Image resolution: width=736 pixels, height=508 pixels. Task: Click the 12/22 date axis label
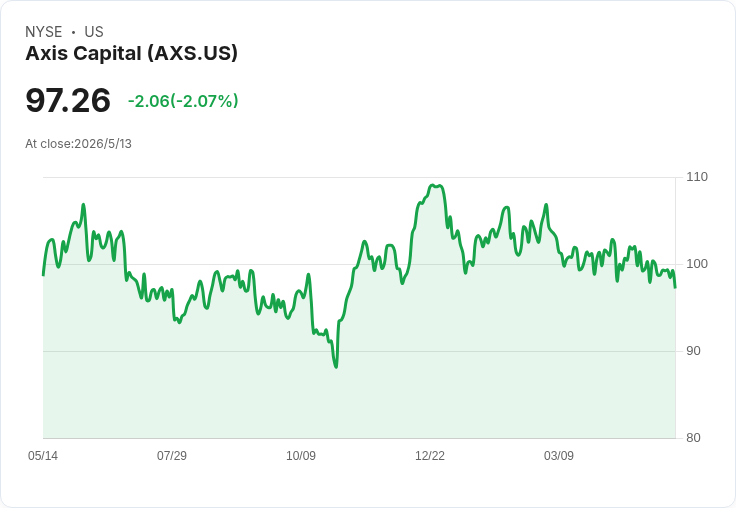430,455
